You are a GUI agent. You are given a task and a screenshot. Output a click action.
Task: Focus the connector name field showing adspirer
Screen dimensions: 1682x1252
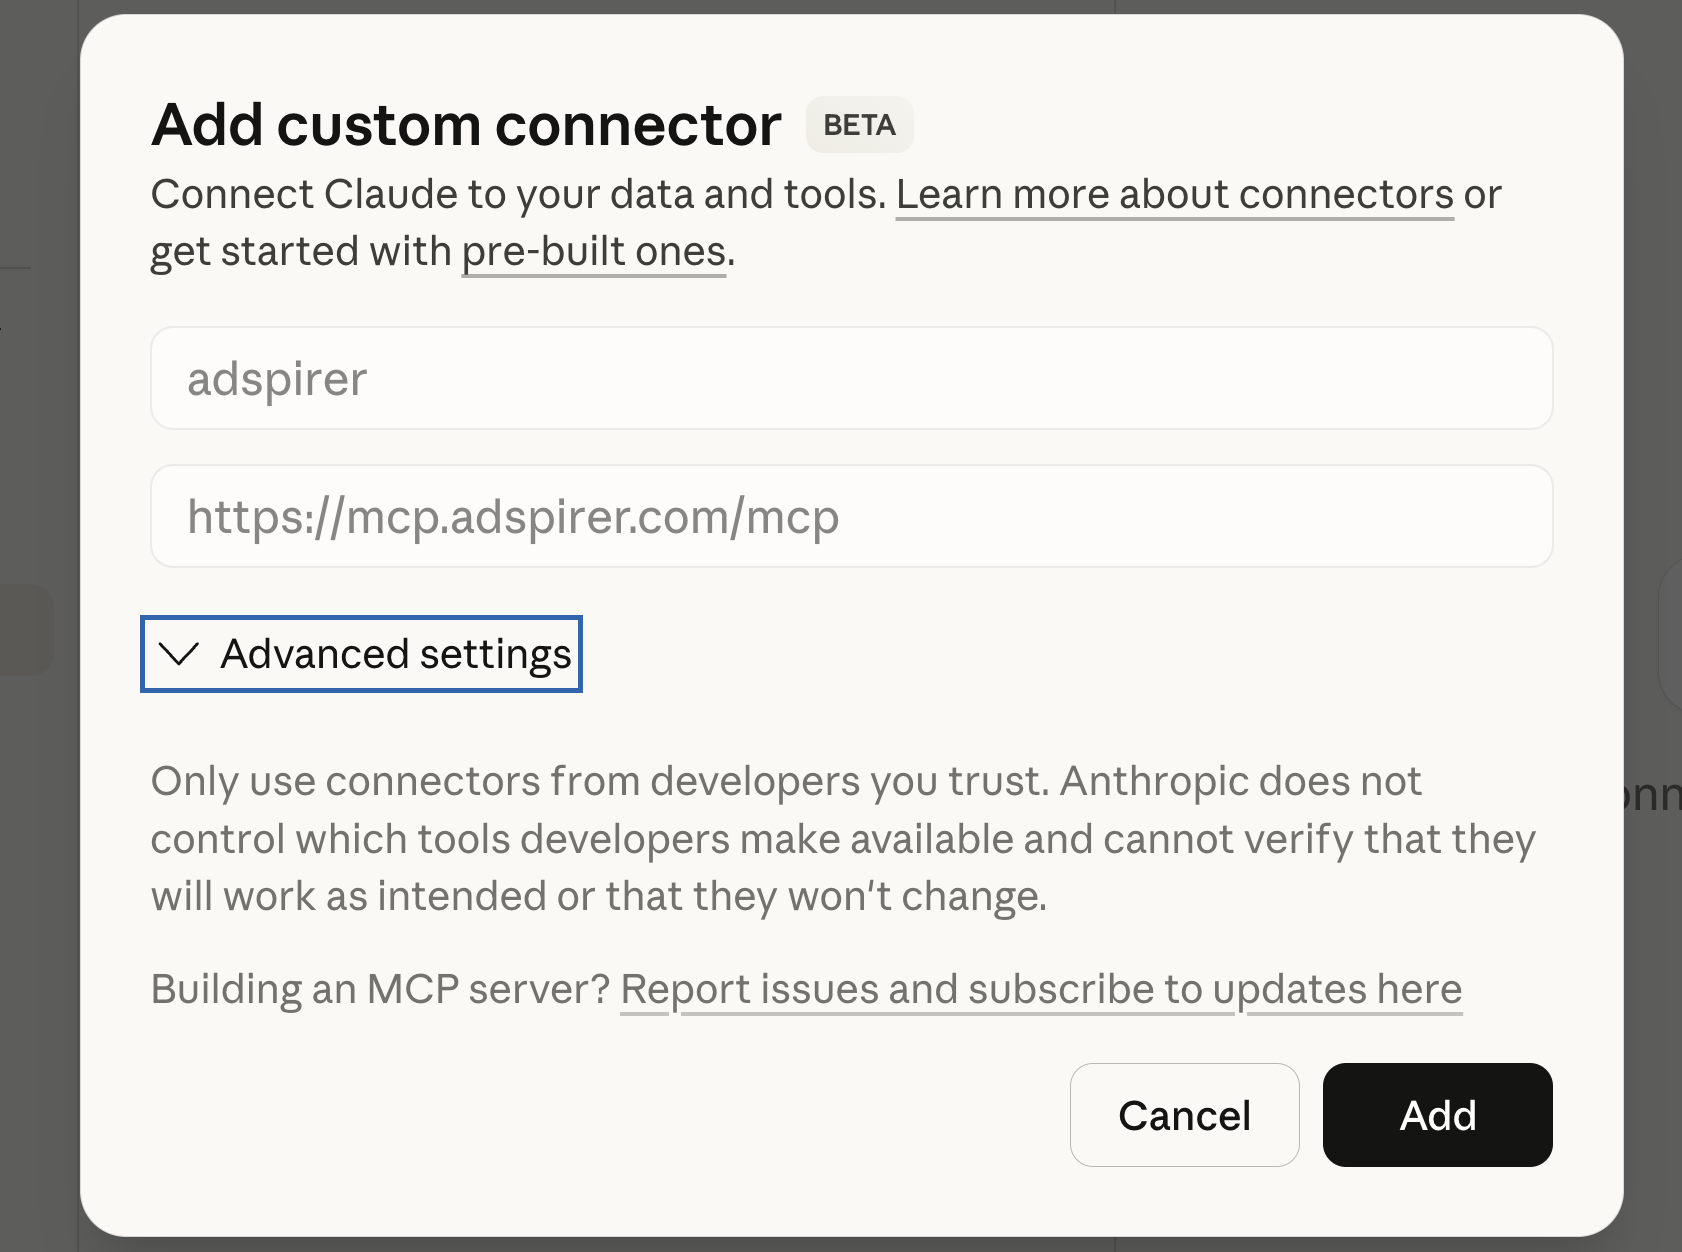850,378
